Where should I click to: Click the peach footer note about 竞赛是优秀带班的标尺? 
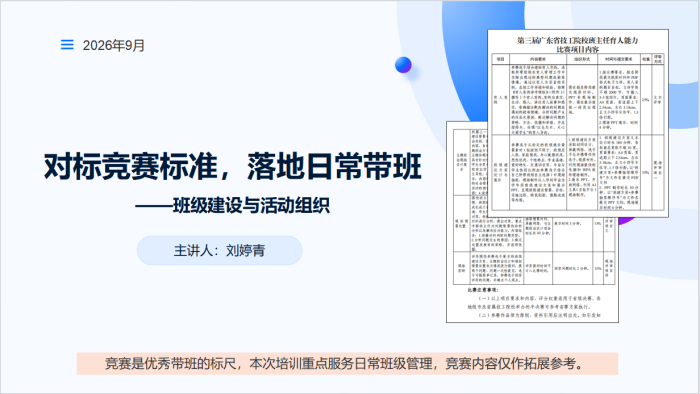[x=347, y=364]
